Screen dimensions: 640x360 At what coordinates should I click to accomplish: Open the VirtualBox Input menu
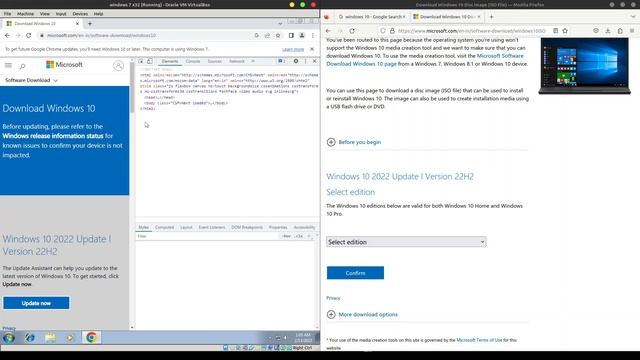61,14
